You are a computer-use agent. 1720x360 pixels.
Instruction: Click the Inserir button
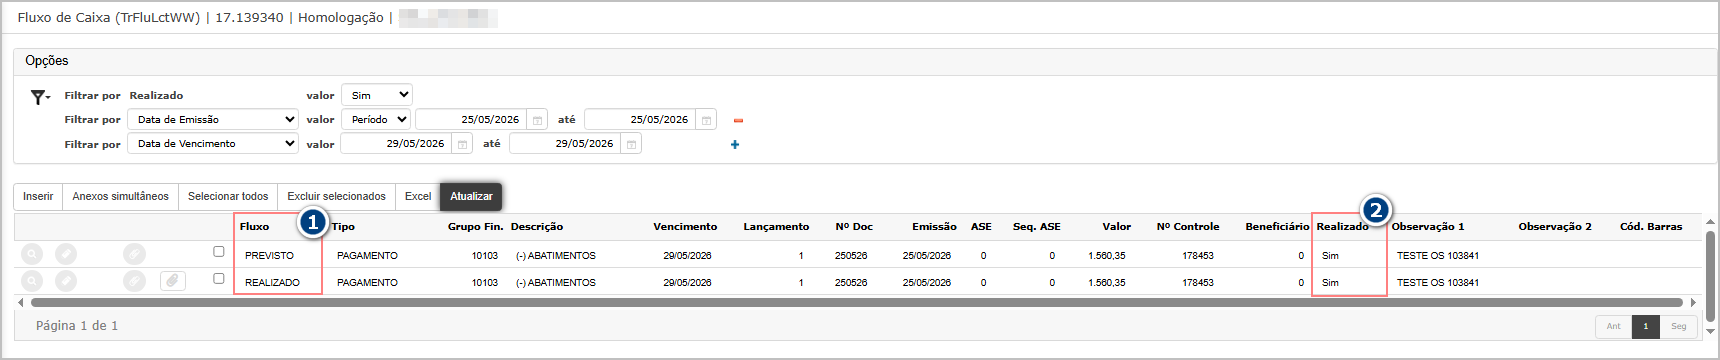click(x=38, y=196)
